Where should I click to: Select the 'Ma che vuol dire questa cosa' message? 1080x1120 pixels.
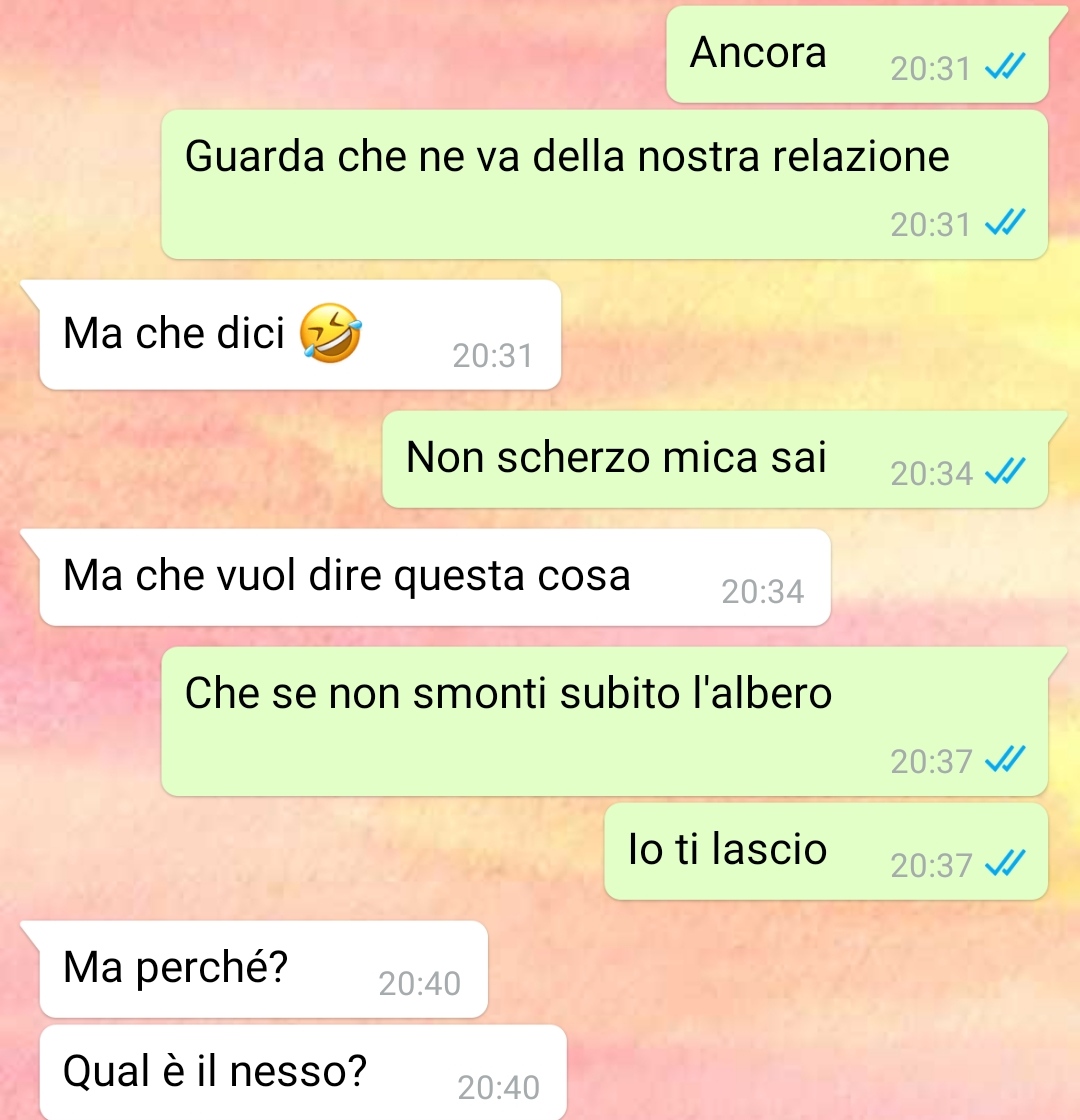435,577
